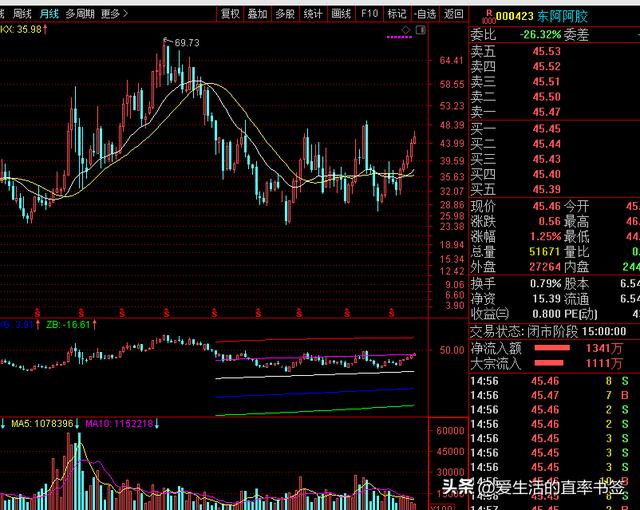Image resolution: width=640 pixels, height=510 pixels.
Task: Switch to the 周线 weekly chart tab
Action: click(17, 14)
